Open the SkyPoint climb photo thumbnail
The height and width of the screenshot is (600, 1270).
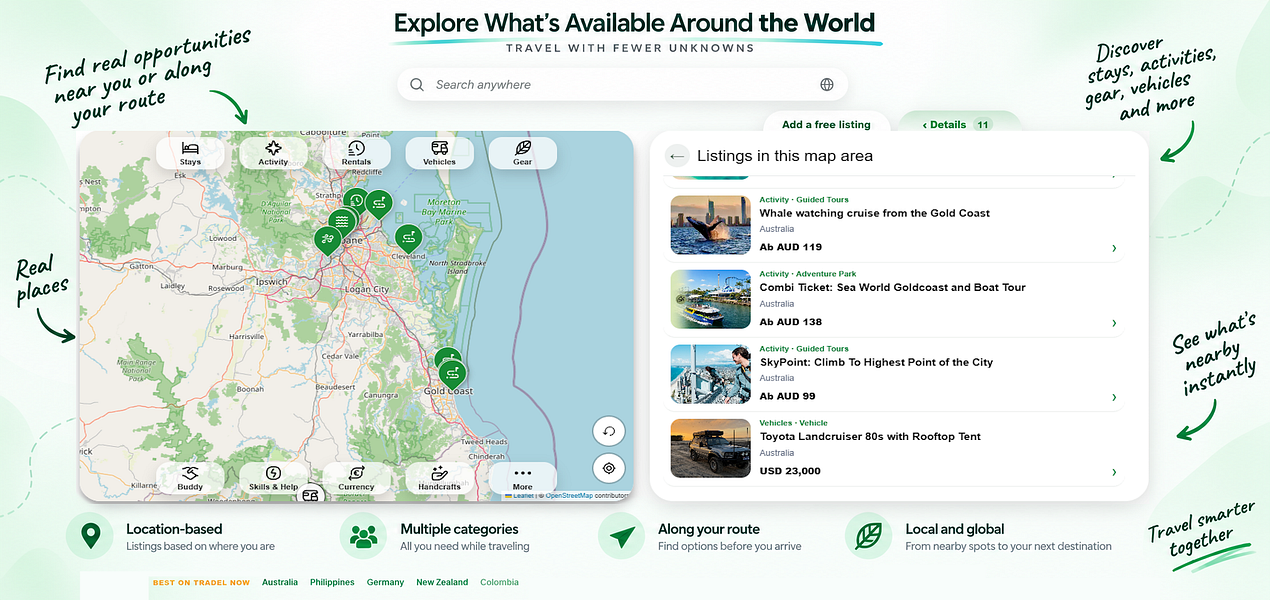coord(710,374)
